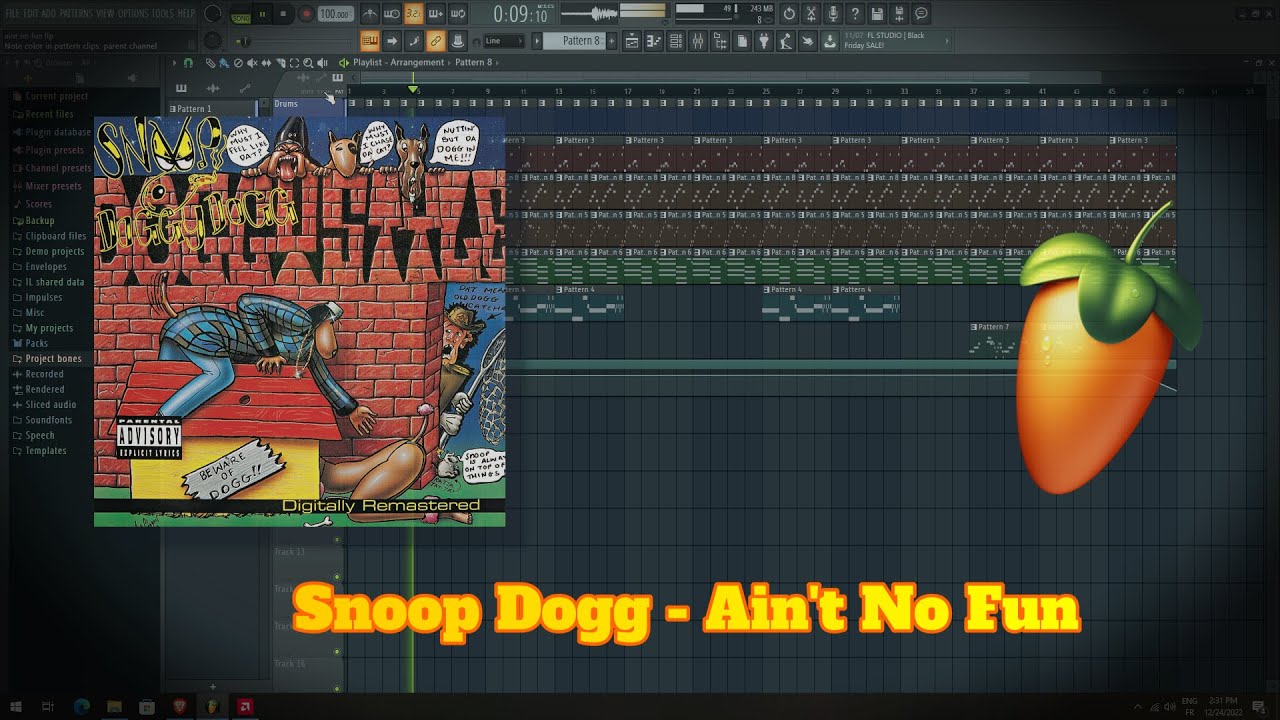Select the mute tool in playlist toolbar
This screenshot has width=1280, height=720.
click(x=252, y=62)
